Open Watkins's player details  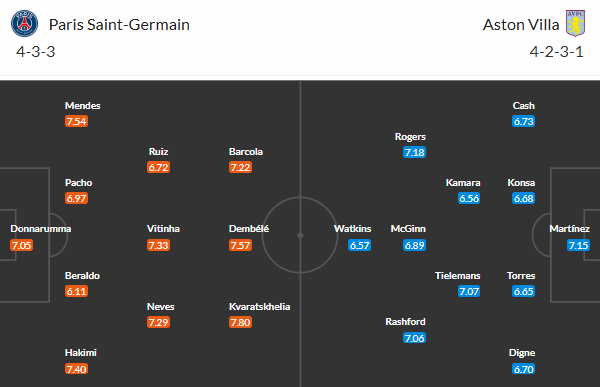pos(352,229)
